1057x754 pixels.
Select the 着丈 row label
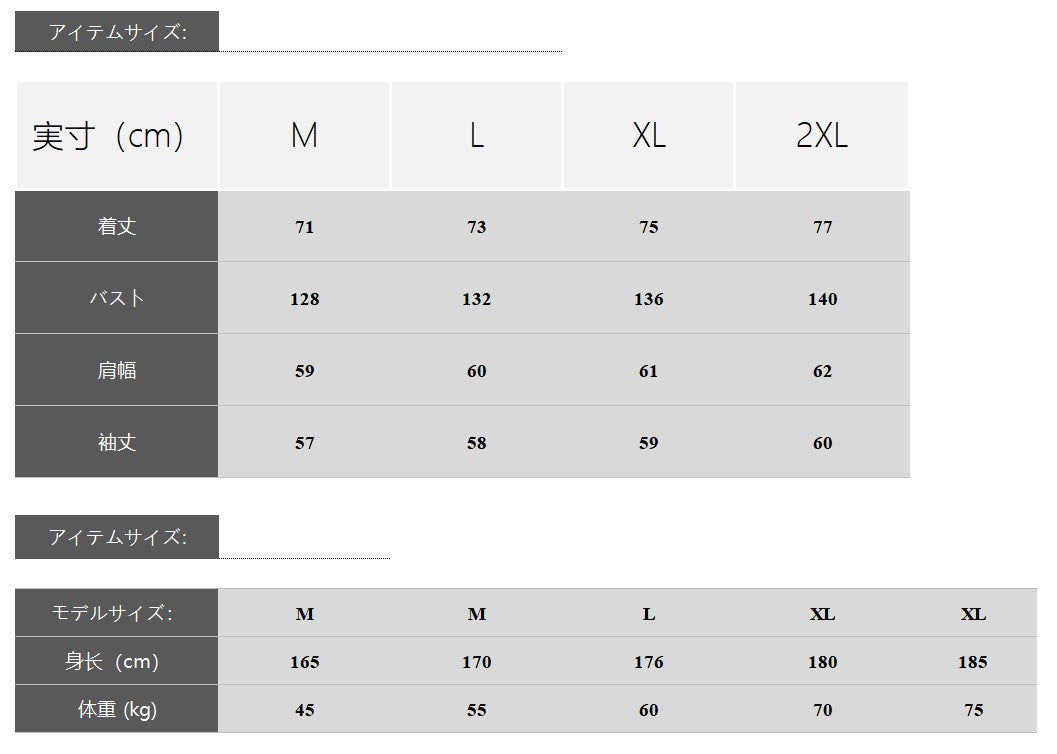click(x=117, y=227)
